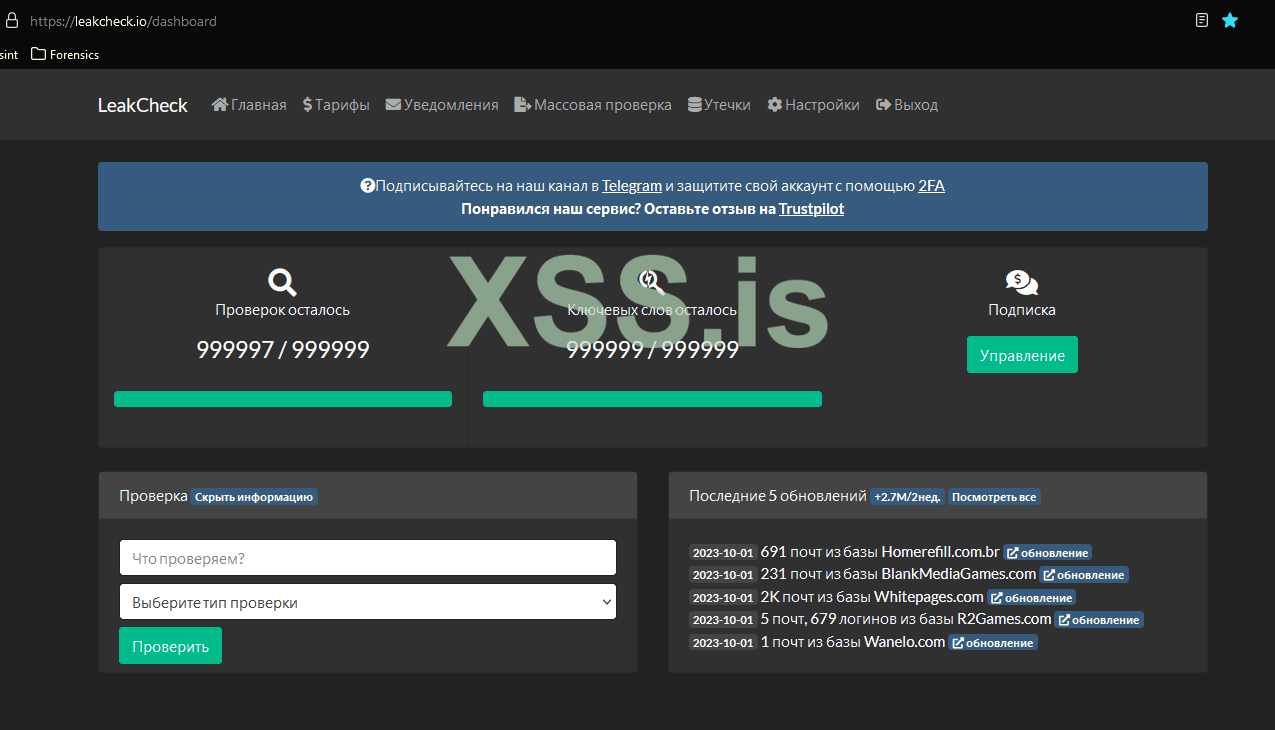Open the Trustpilot review link
The width and height of the screenshot is (1275, 730).
(x=812, y=209)
